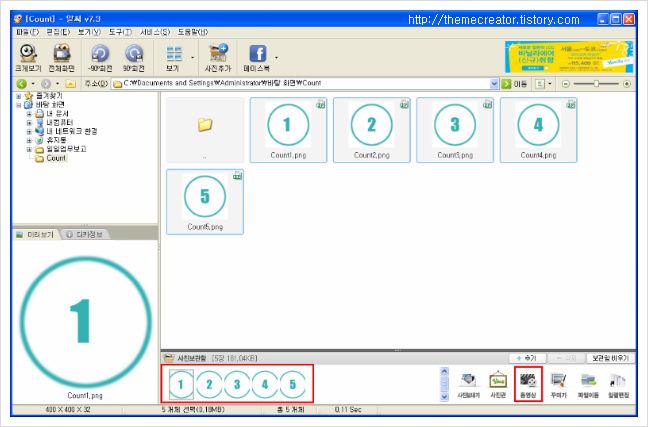Expand the 즐겨찾기 favorites tree node
This screenshot has width=648, height=427.
tap(19, 96)
